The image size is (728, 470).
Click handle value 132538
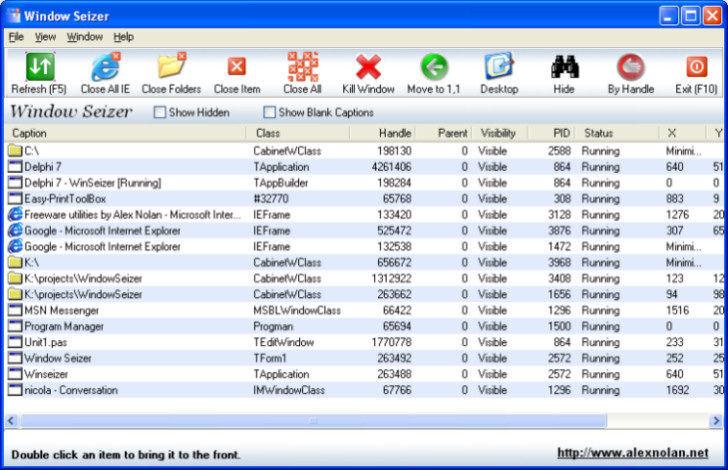point(394,246)
